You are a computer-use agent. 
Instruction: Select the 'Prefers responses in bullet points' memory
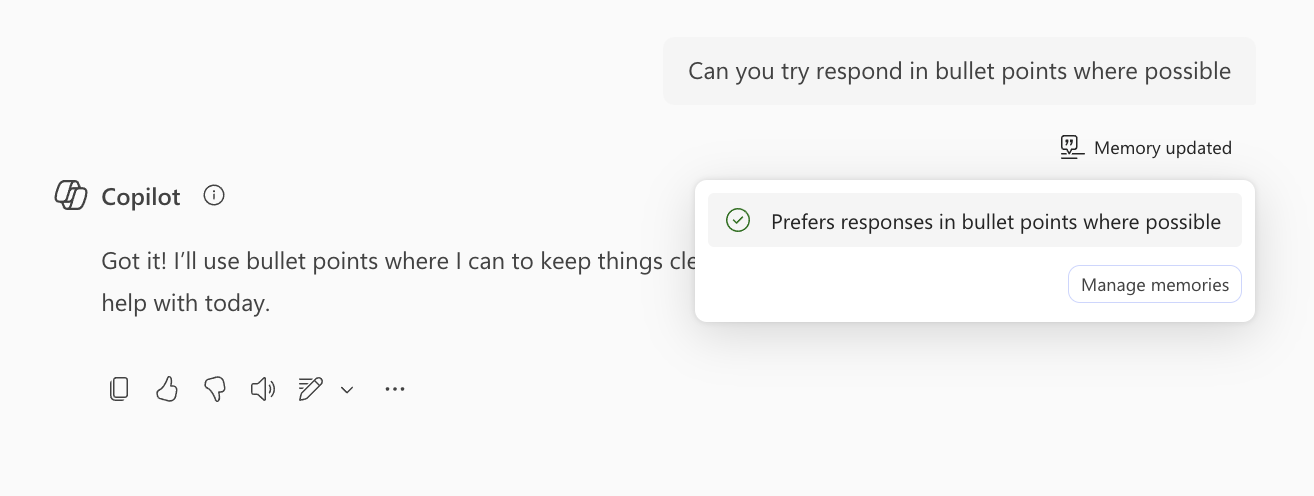[975, 221]
